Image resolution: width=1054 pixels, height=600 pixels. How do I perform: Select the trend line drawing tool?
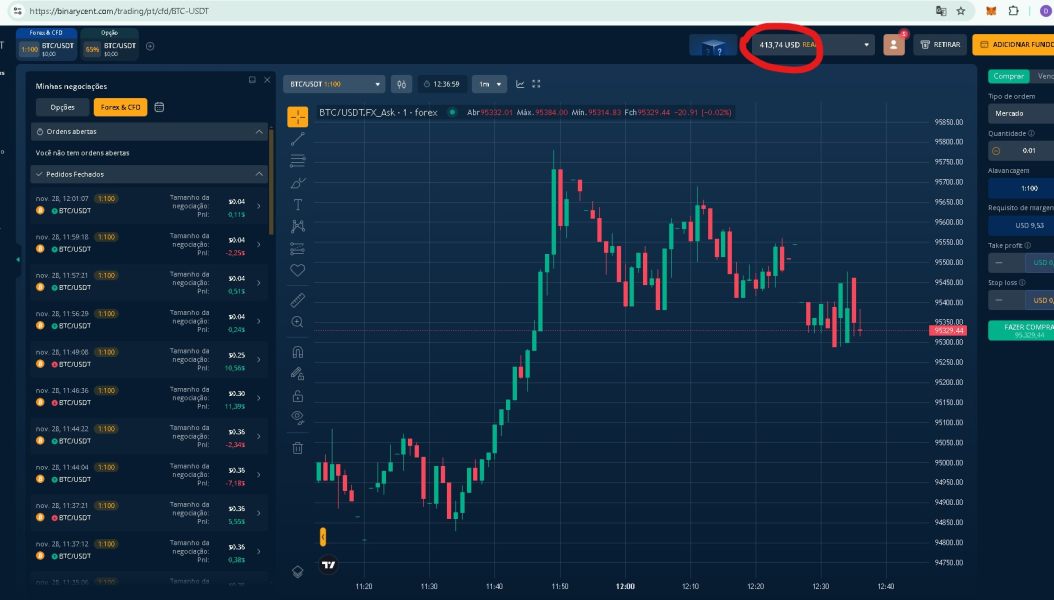tap(298, 139)
